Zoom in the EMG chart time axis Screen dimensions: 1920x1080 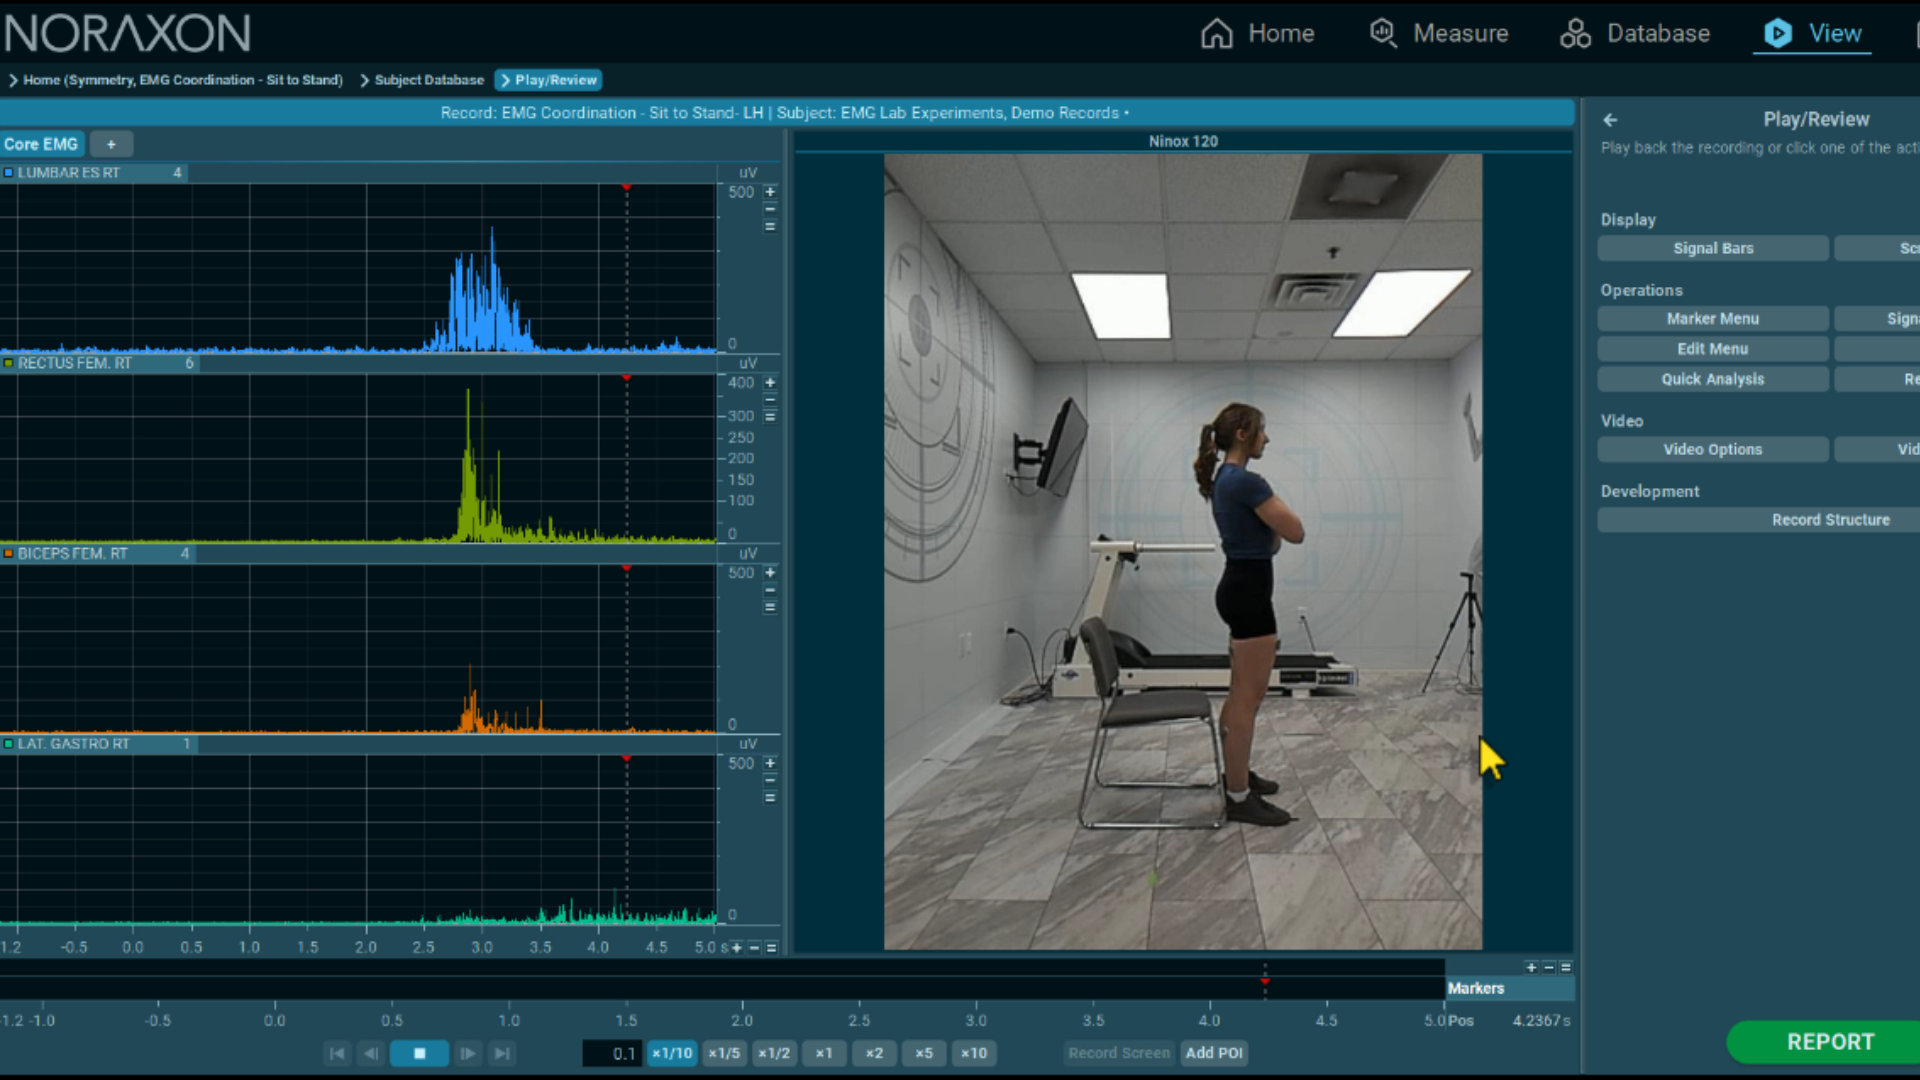click(737, 948)
